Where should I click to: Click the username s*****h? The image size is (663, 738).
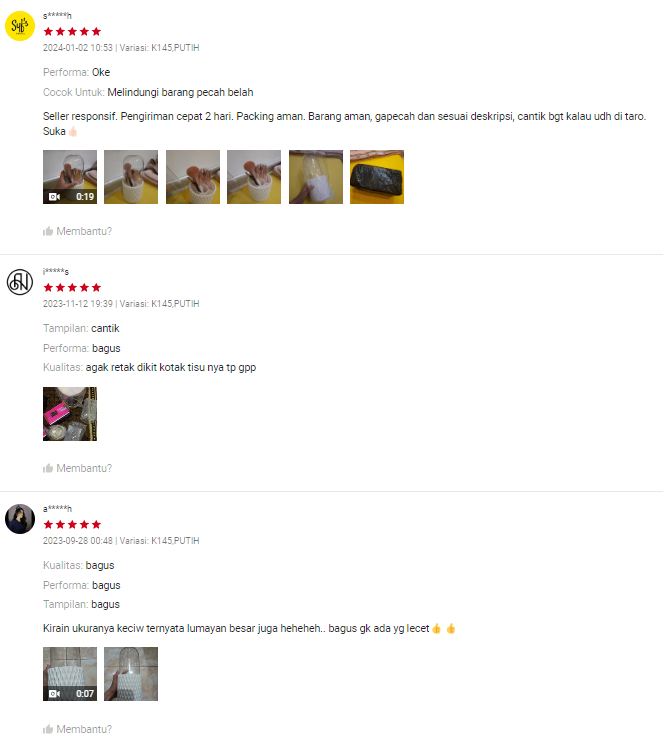57,16
